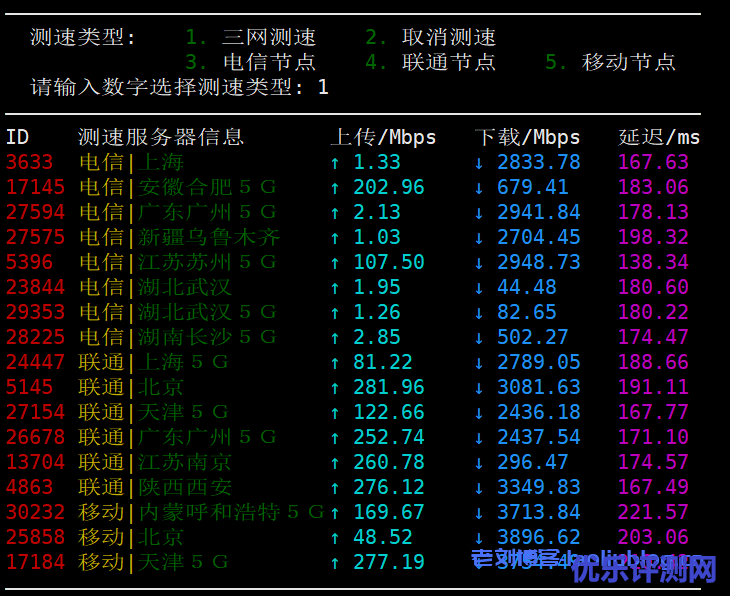Choose option 3 电信节点
730x596 pixels.
click(251, 62)
